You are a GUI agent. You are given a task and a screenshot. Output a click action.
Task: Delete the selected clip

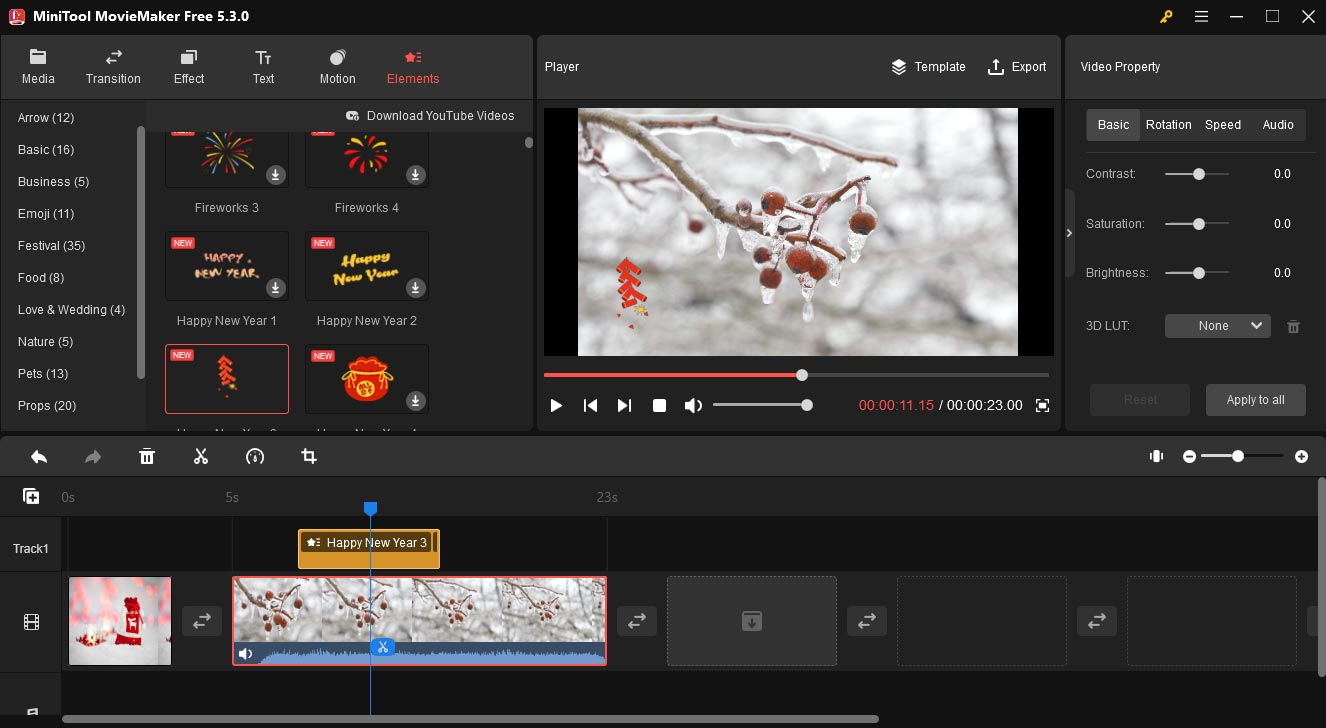point(147,456)
